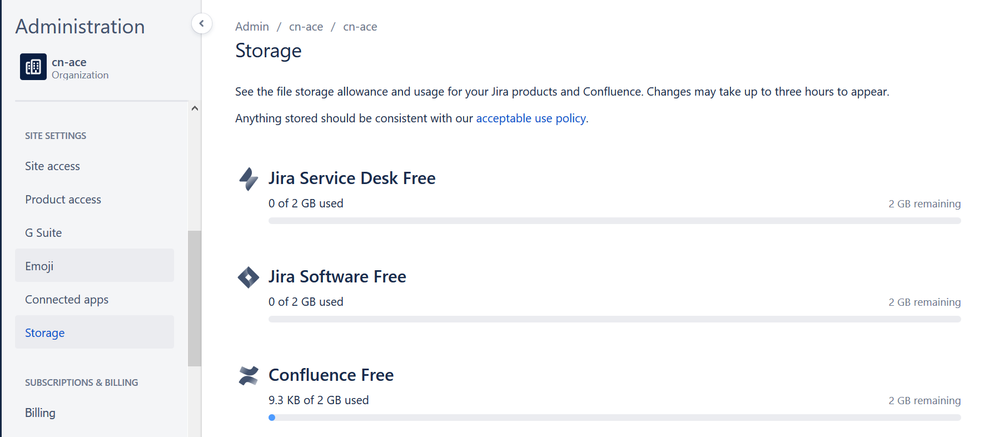Click the sidebar scrollbar thumb
999x437 pixels.
click(x=194, y=298)
